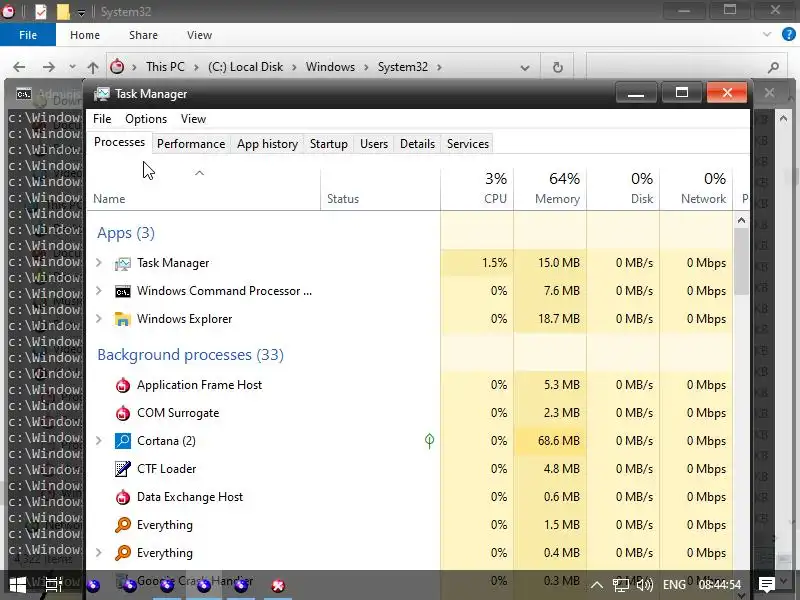The width and height of the screenshot is (800, 600).
Task: Click the taskbar network icon
Action: (x=621, y=585)
